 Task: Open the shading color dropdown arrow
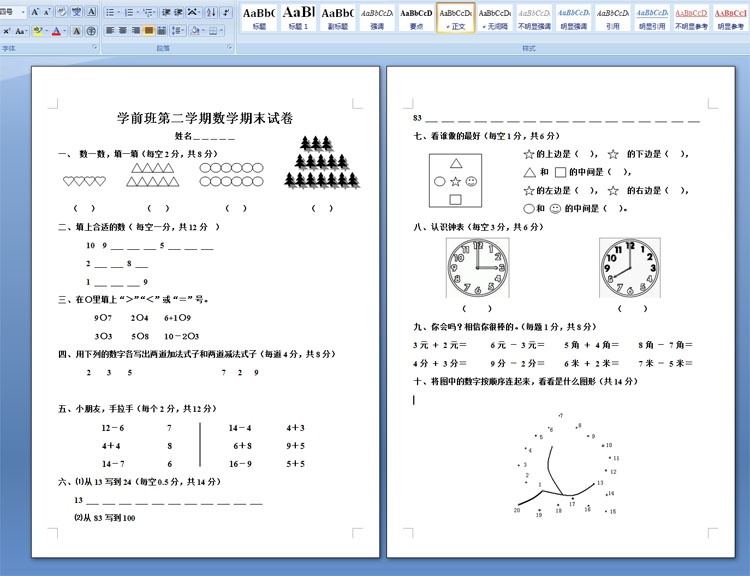pyautogui.click(x=203, y=31)
